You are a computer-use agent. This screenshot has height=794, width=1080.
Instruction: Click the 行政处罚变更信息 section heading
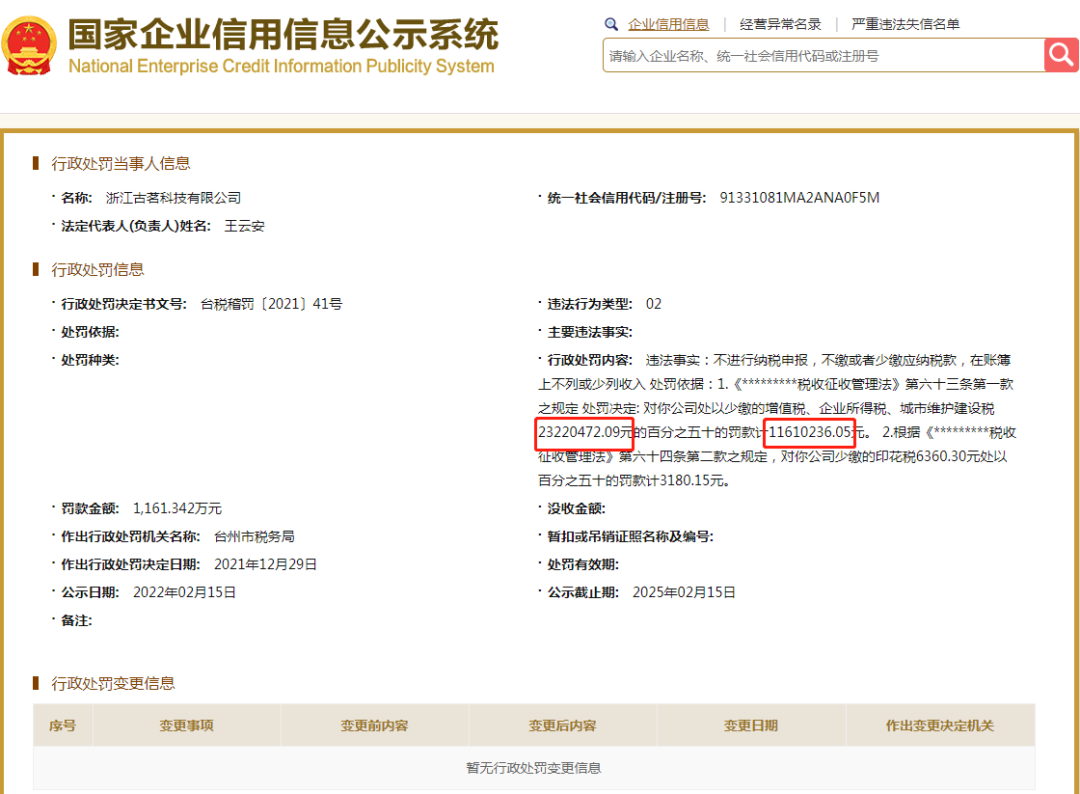[113, 683]
